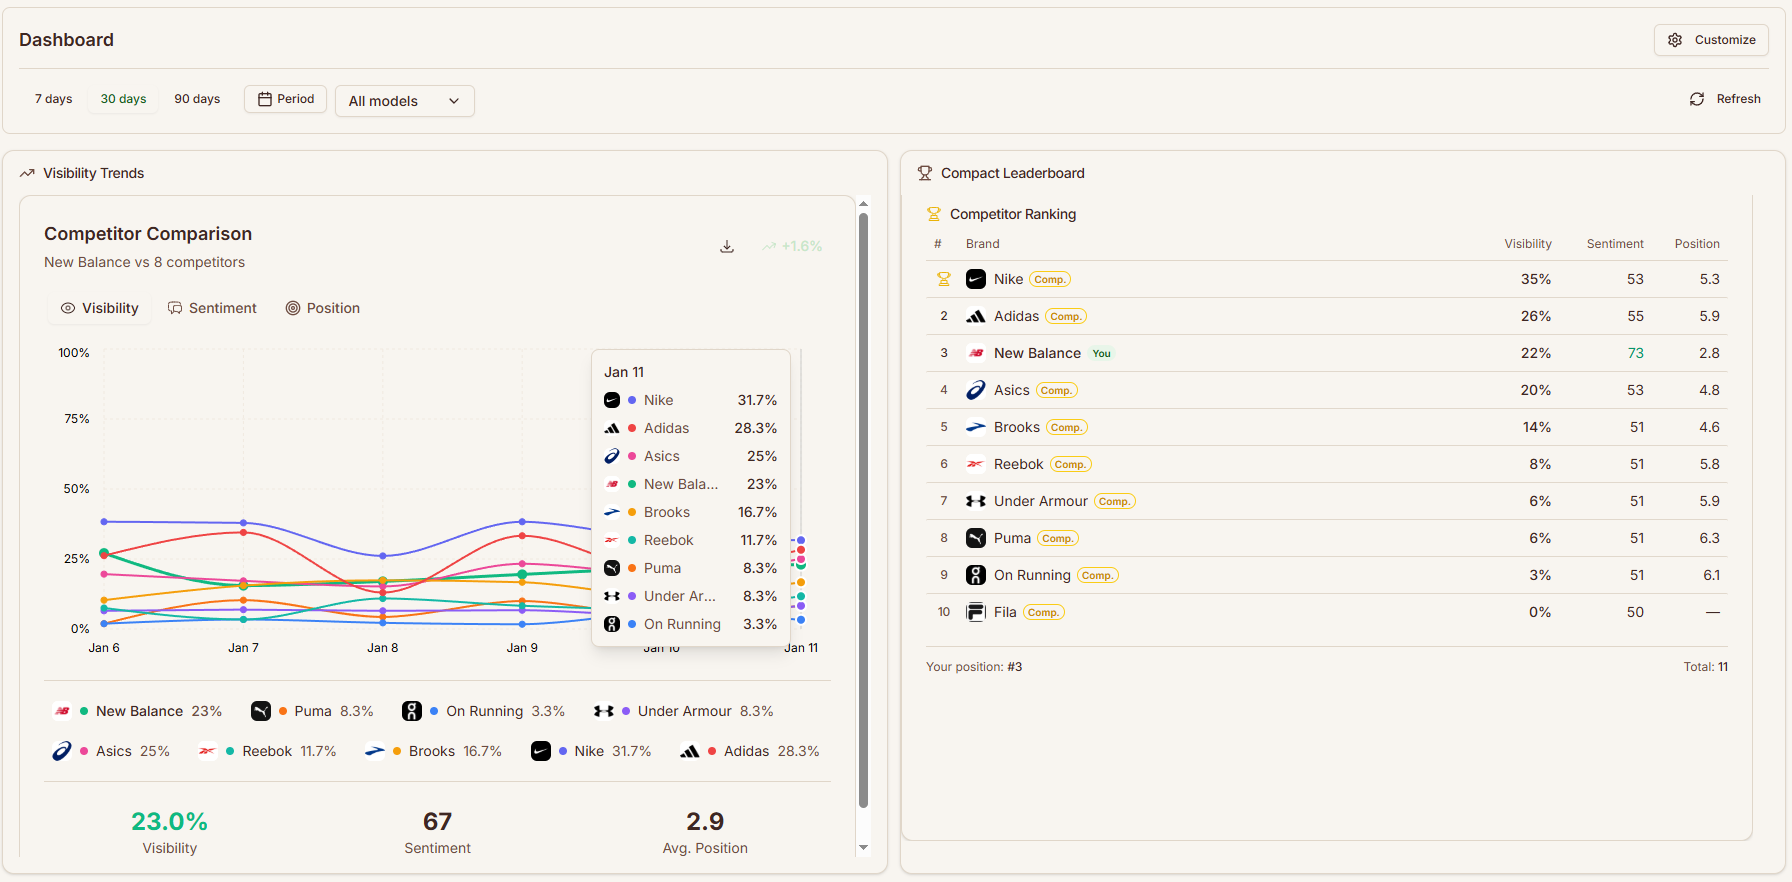The image size is (1792, 882).
Task: Click the scrollbar down arrow
Action: click(x=863, y=848)
